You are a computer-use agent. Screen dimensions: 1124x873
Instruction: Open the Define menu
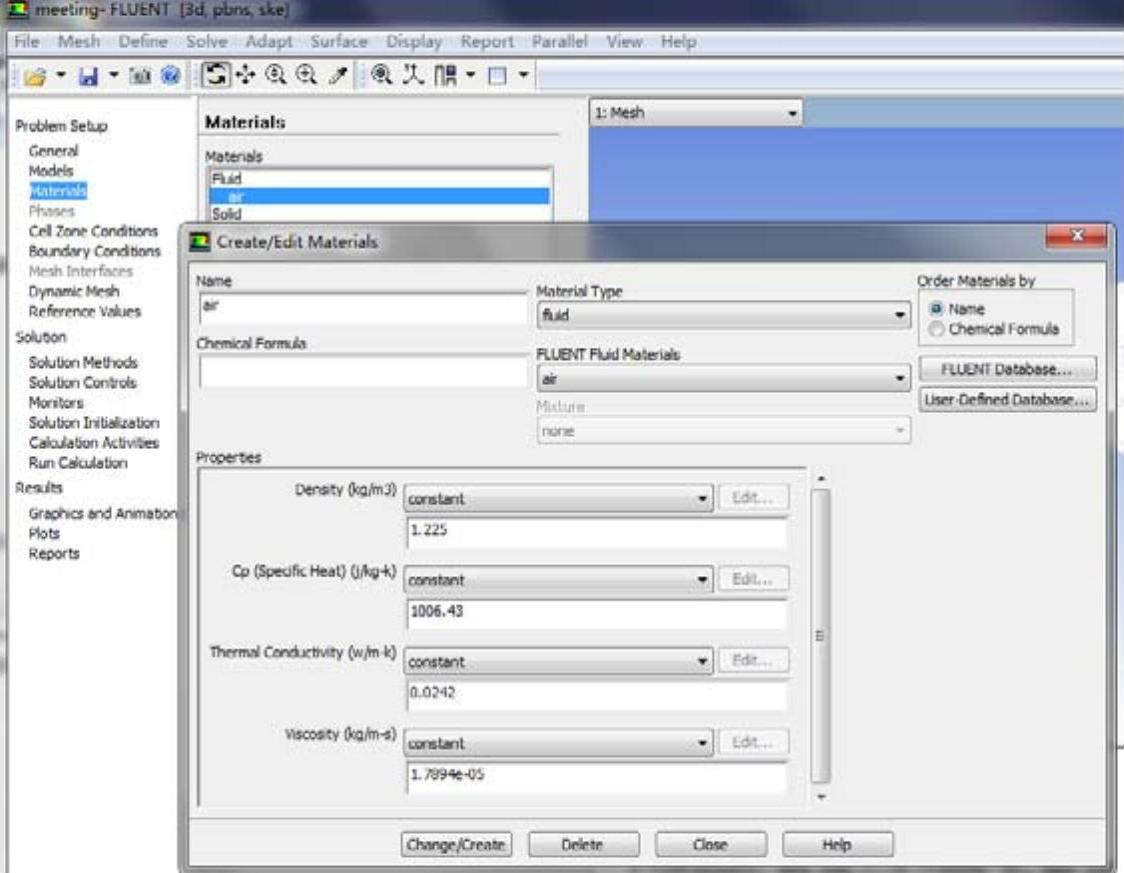pyautogui.click(x=143, y=42)
